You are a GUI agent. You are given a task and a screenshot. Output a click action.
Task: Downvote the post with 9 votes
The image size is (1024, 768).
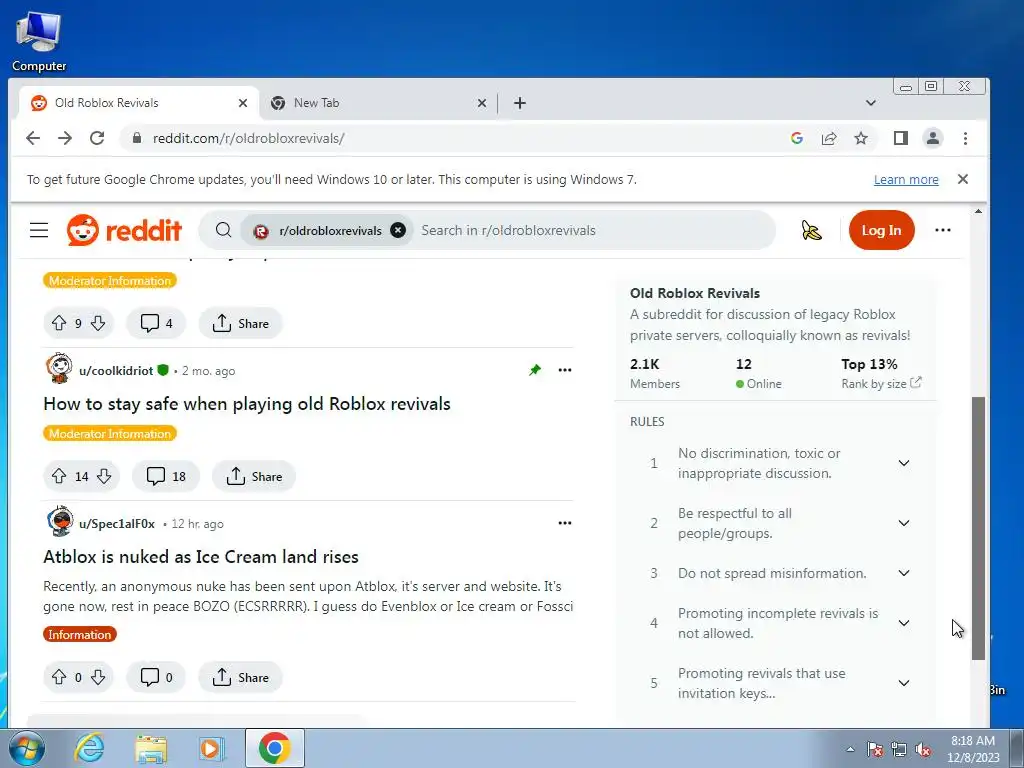[x=98, y=323]
